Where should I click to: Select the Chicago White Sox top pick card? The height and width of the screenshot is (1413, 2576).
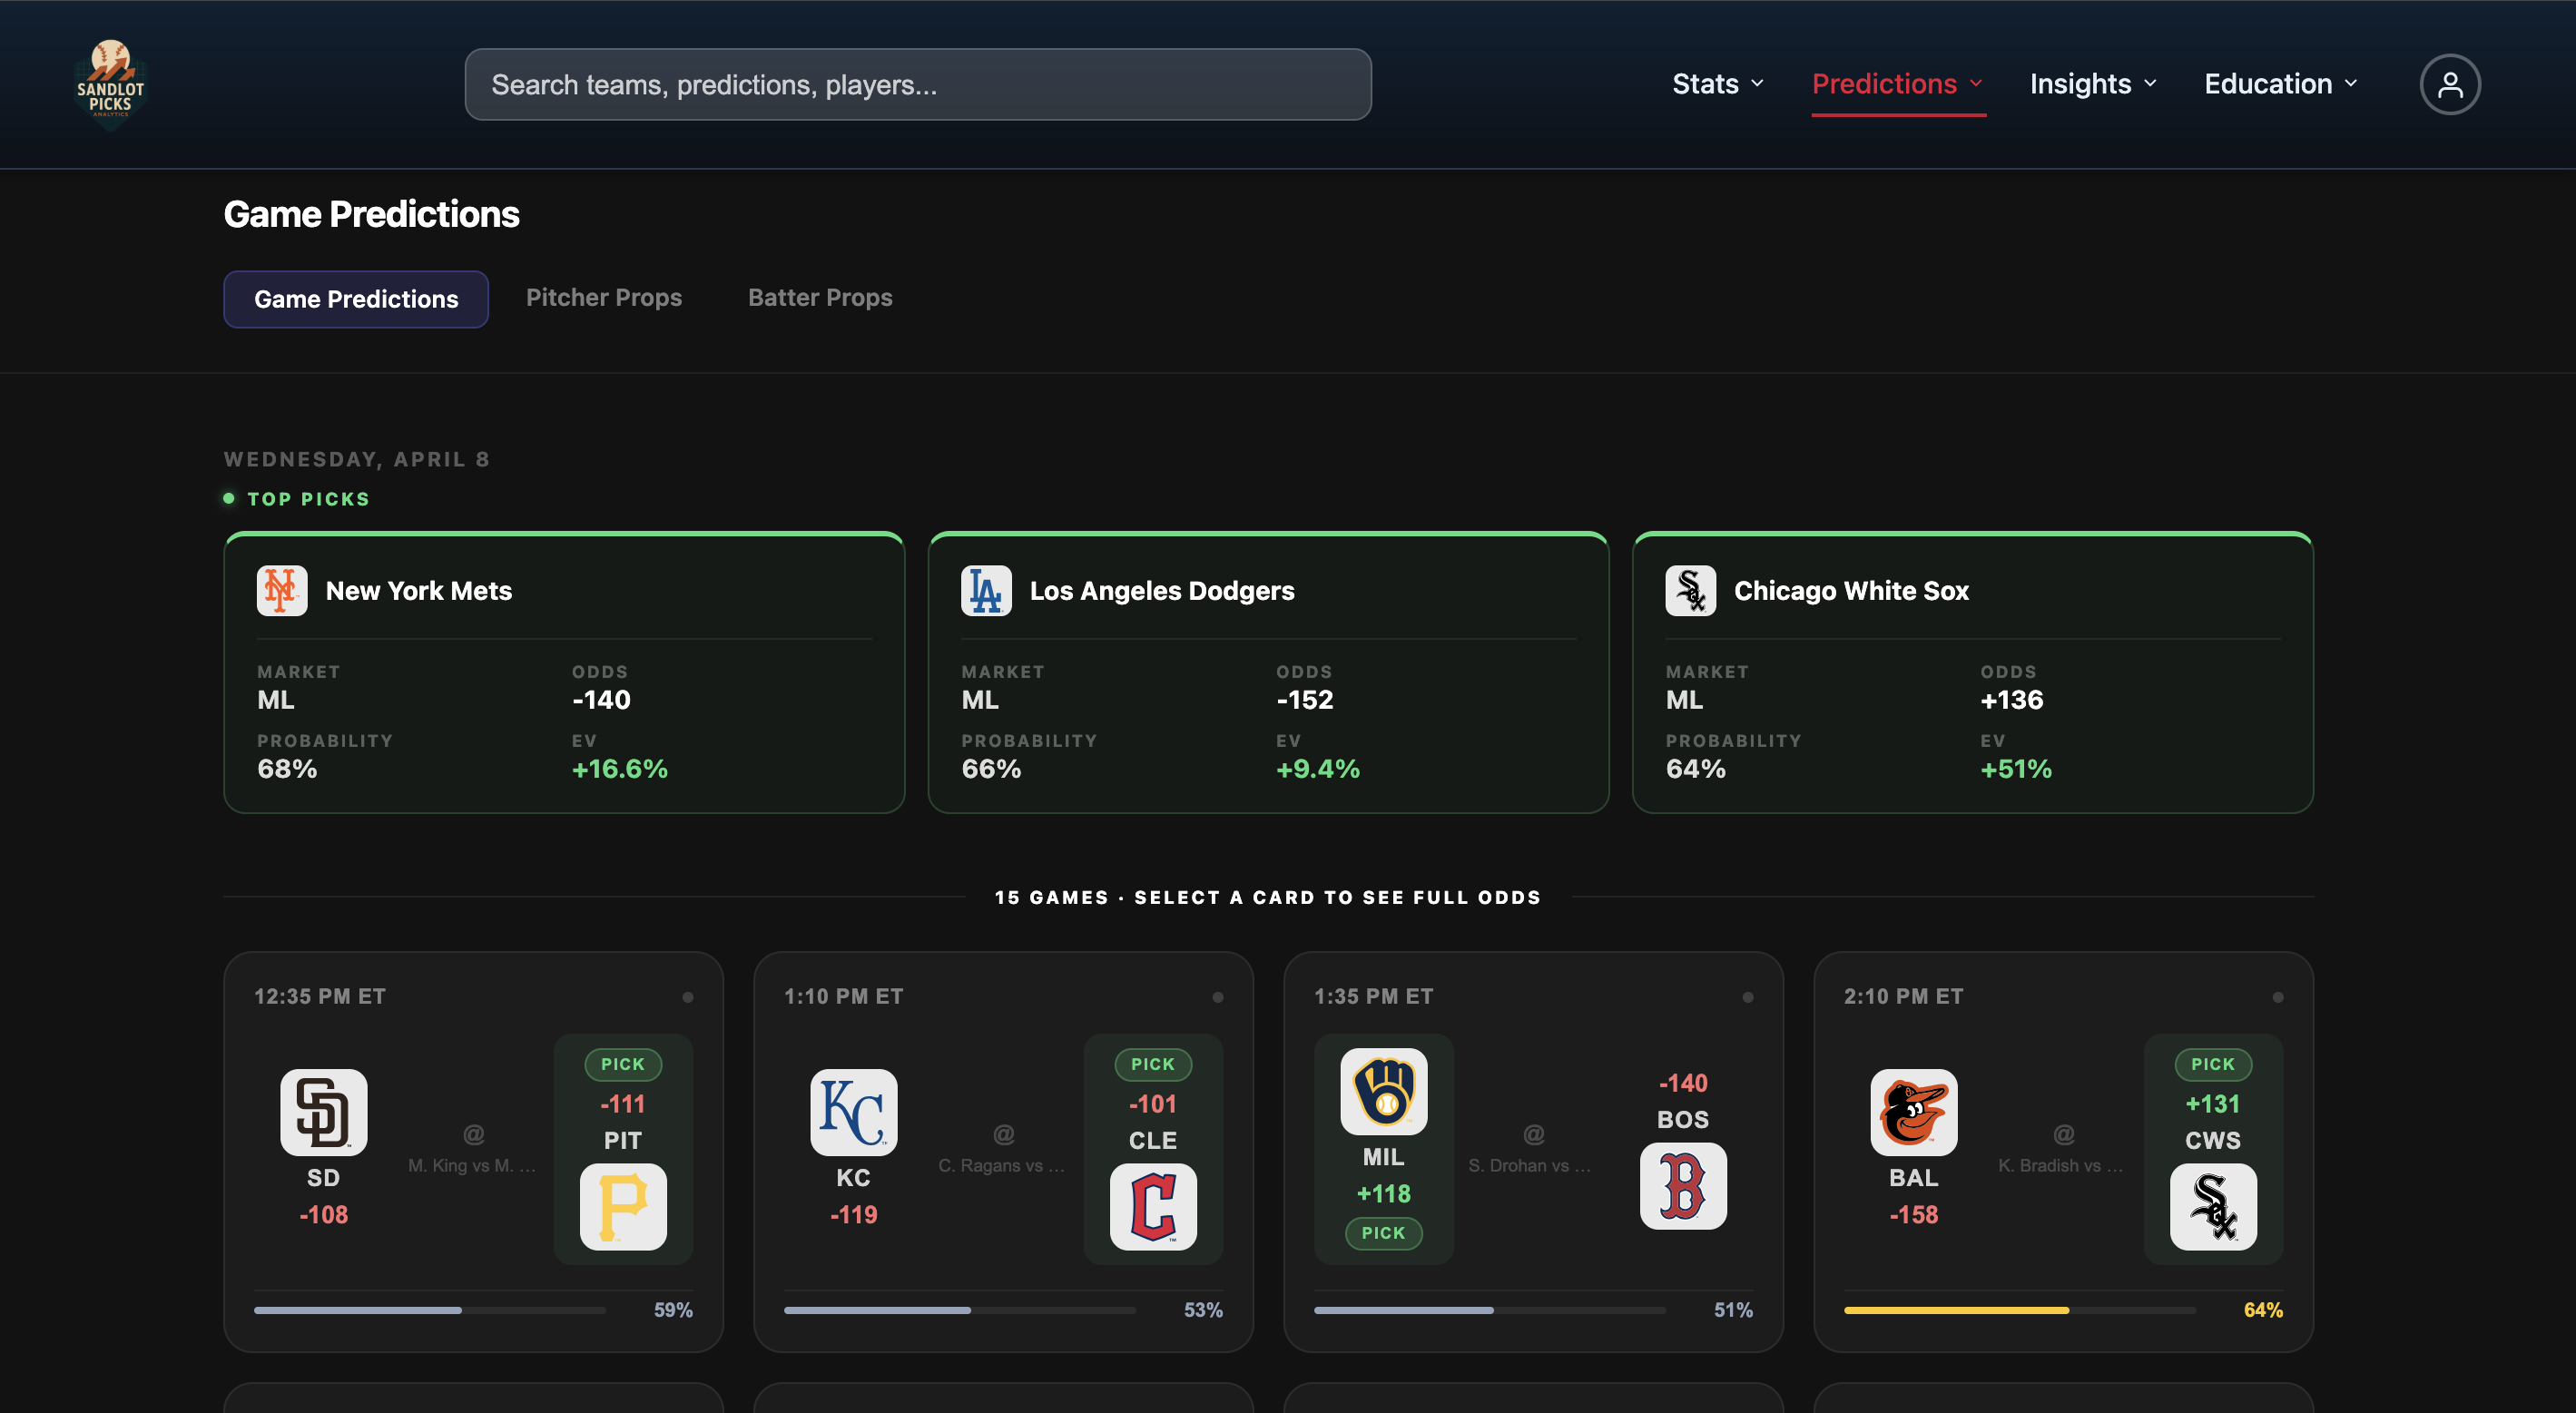coord(1972,673)
